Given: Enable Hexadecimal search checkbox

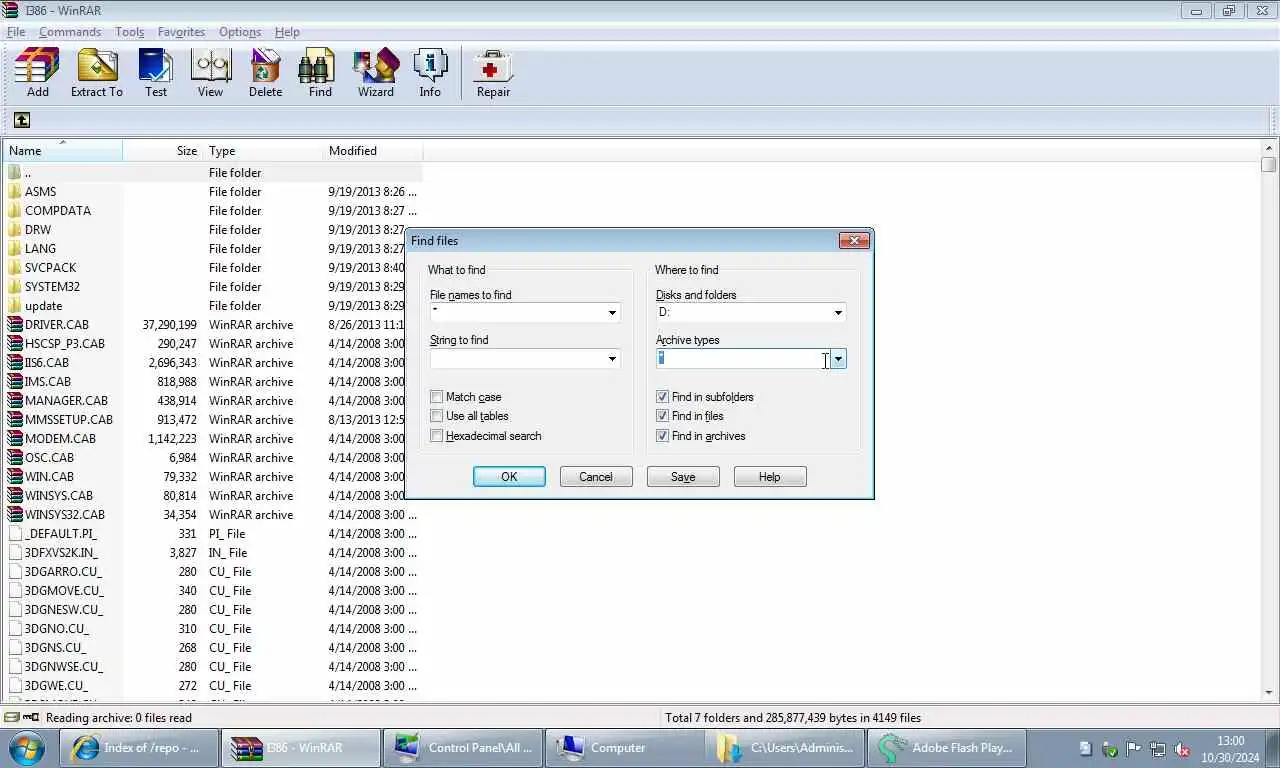Looking at the screenshot, I should (436, 436).
